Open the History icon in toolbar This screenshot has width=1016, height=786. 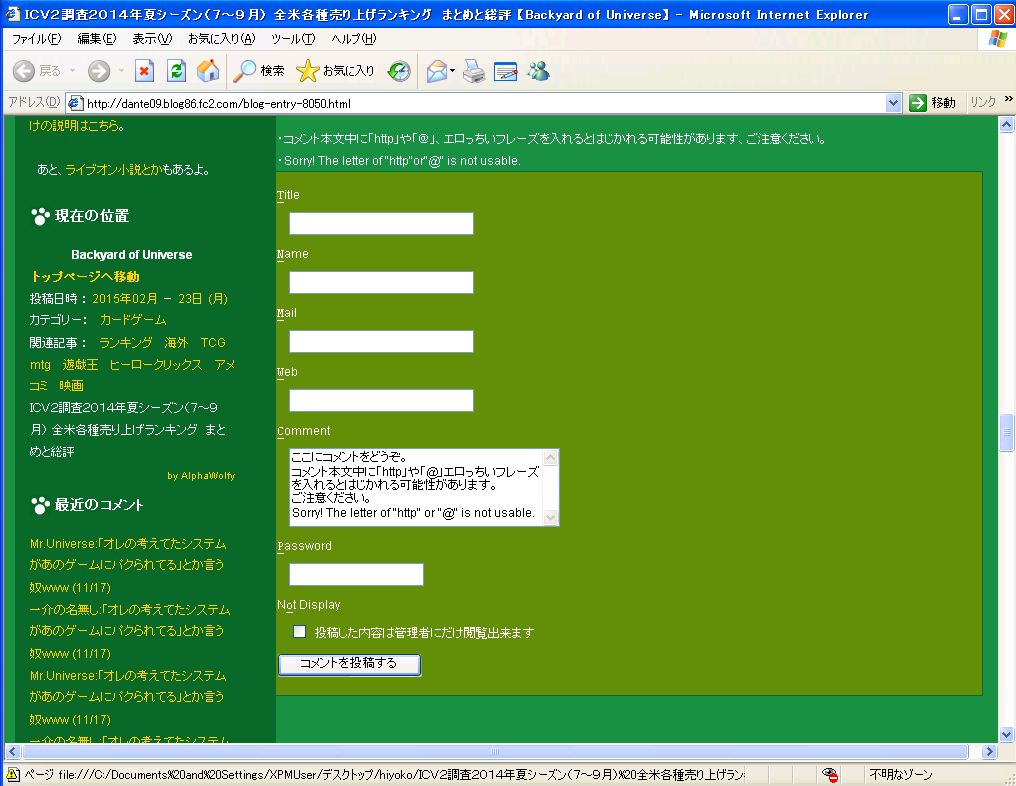[399, 71]
